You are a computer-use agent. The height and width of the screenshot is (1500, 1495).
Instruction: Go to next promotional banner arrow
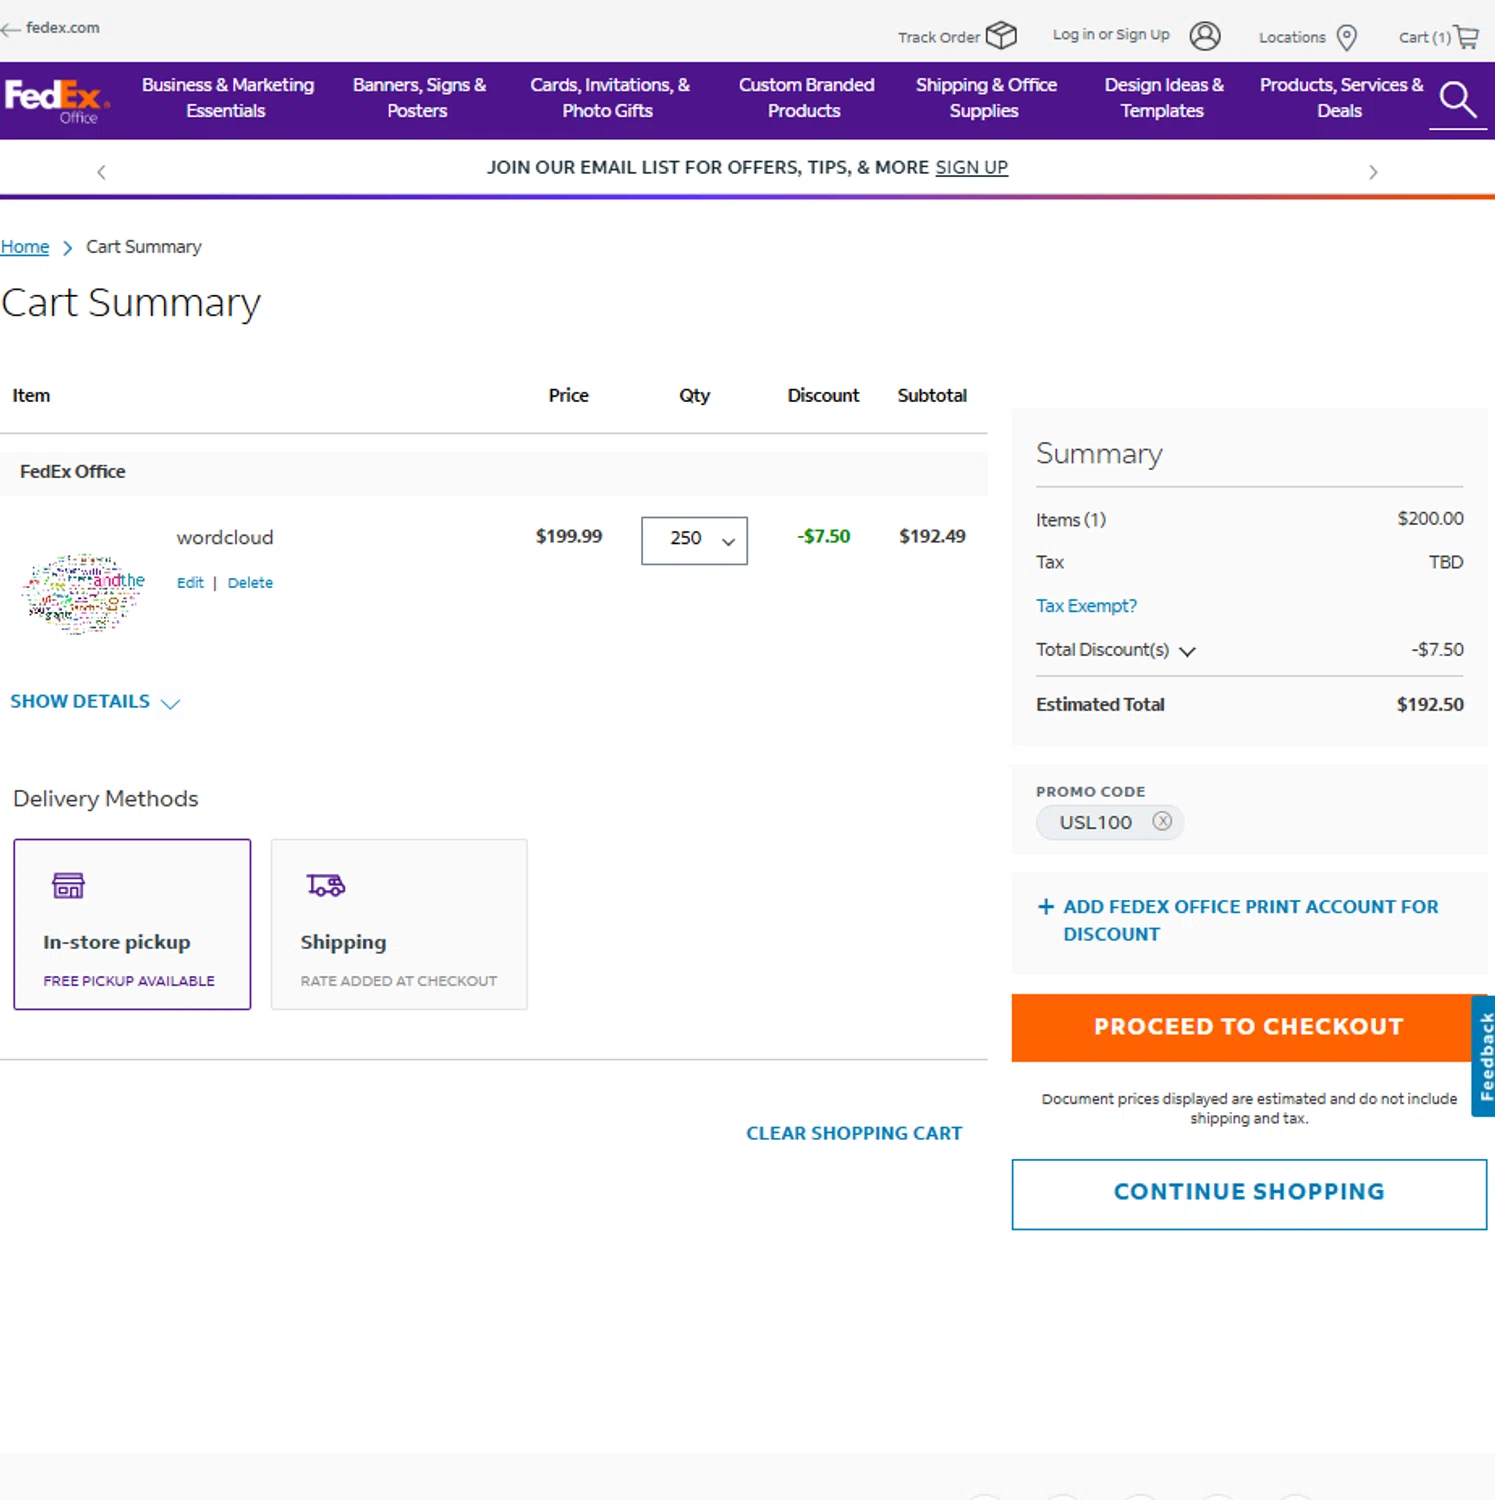point(1373,172)
